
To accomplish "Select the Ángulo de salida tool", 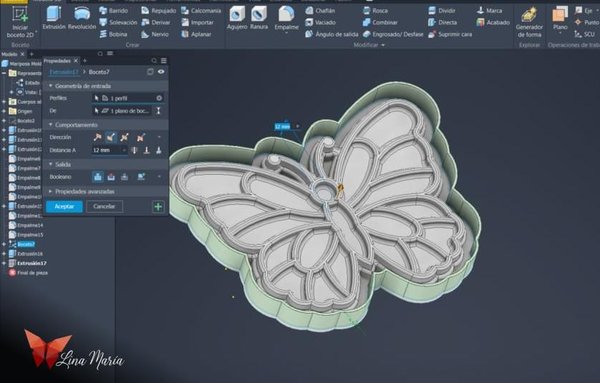I will 331,34.
